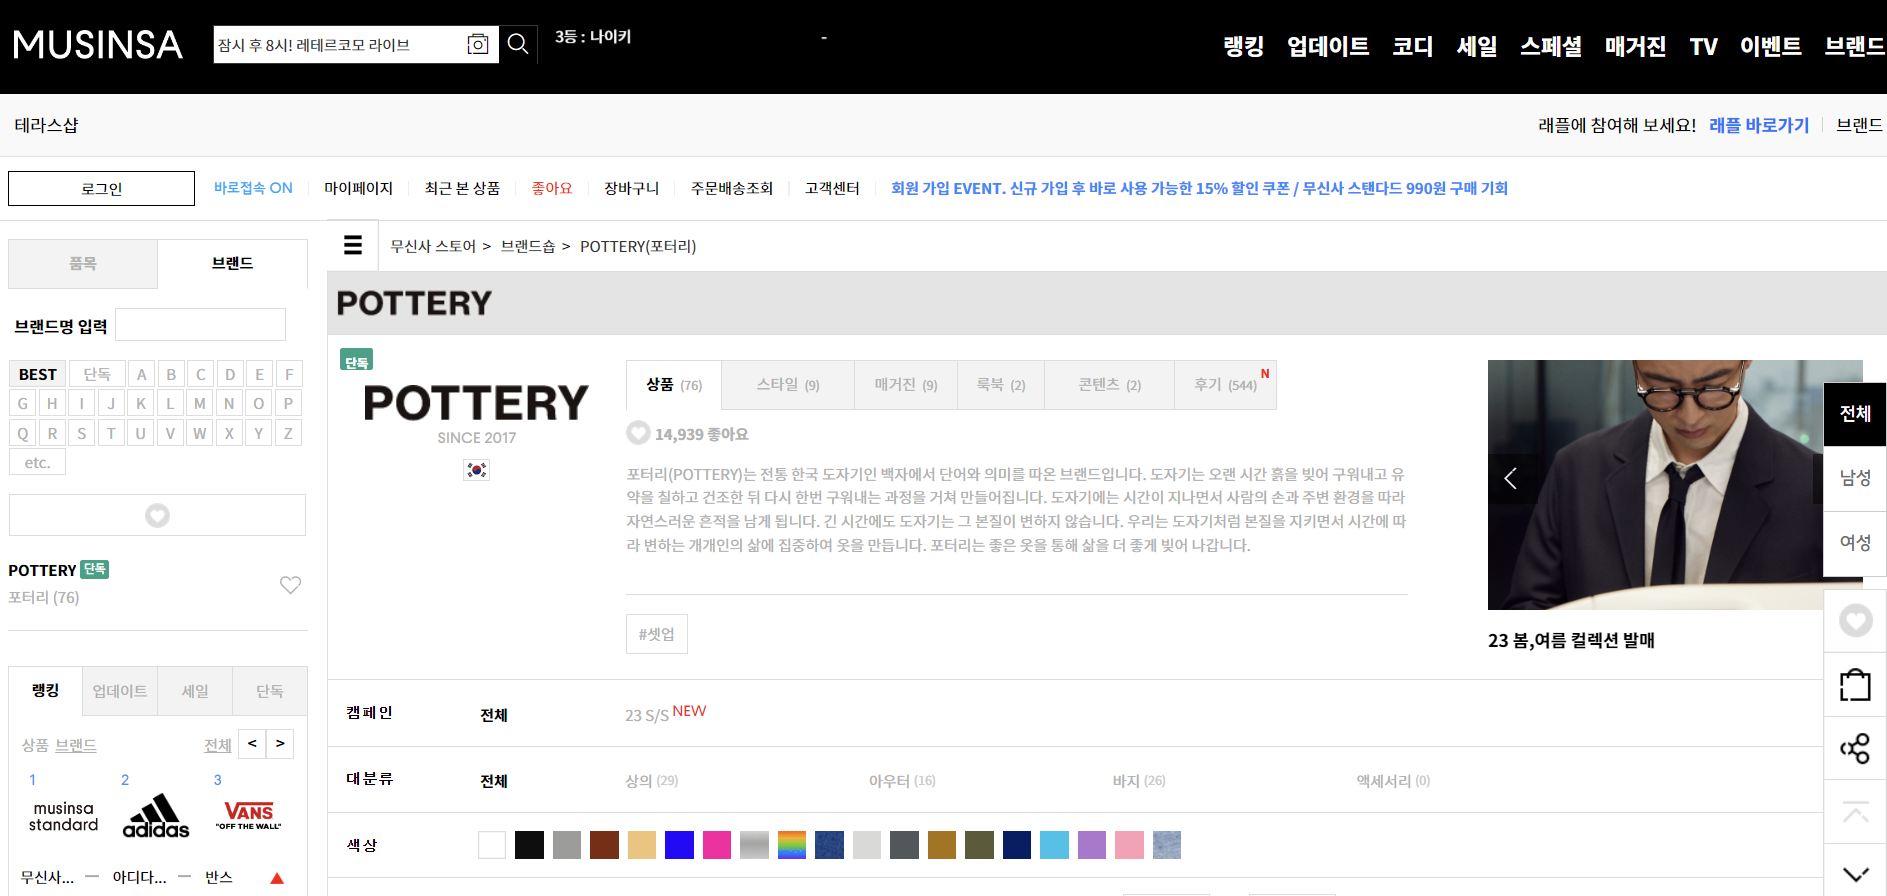1887x896 pixels.
Task: Select 남성 gender filter
Action: click(x=1855, y=478)
